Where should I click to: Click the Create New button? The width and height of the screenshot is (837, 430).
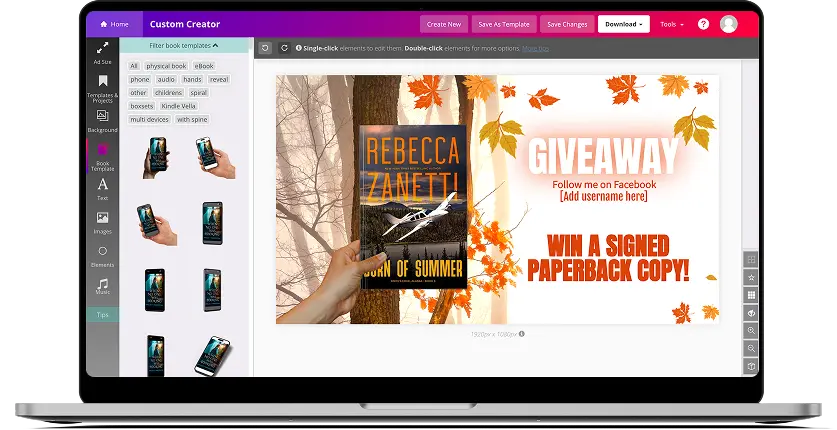click(x=444, y=24)
